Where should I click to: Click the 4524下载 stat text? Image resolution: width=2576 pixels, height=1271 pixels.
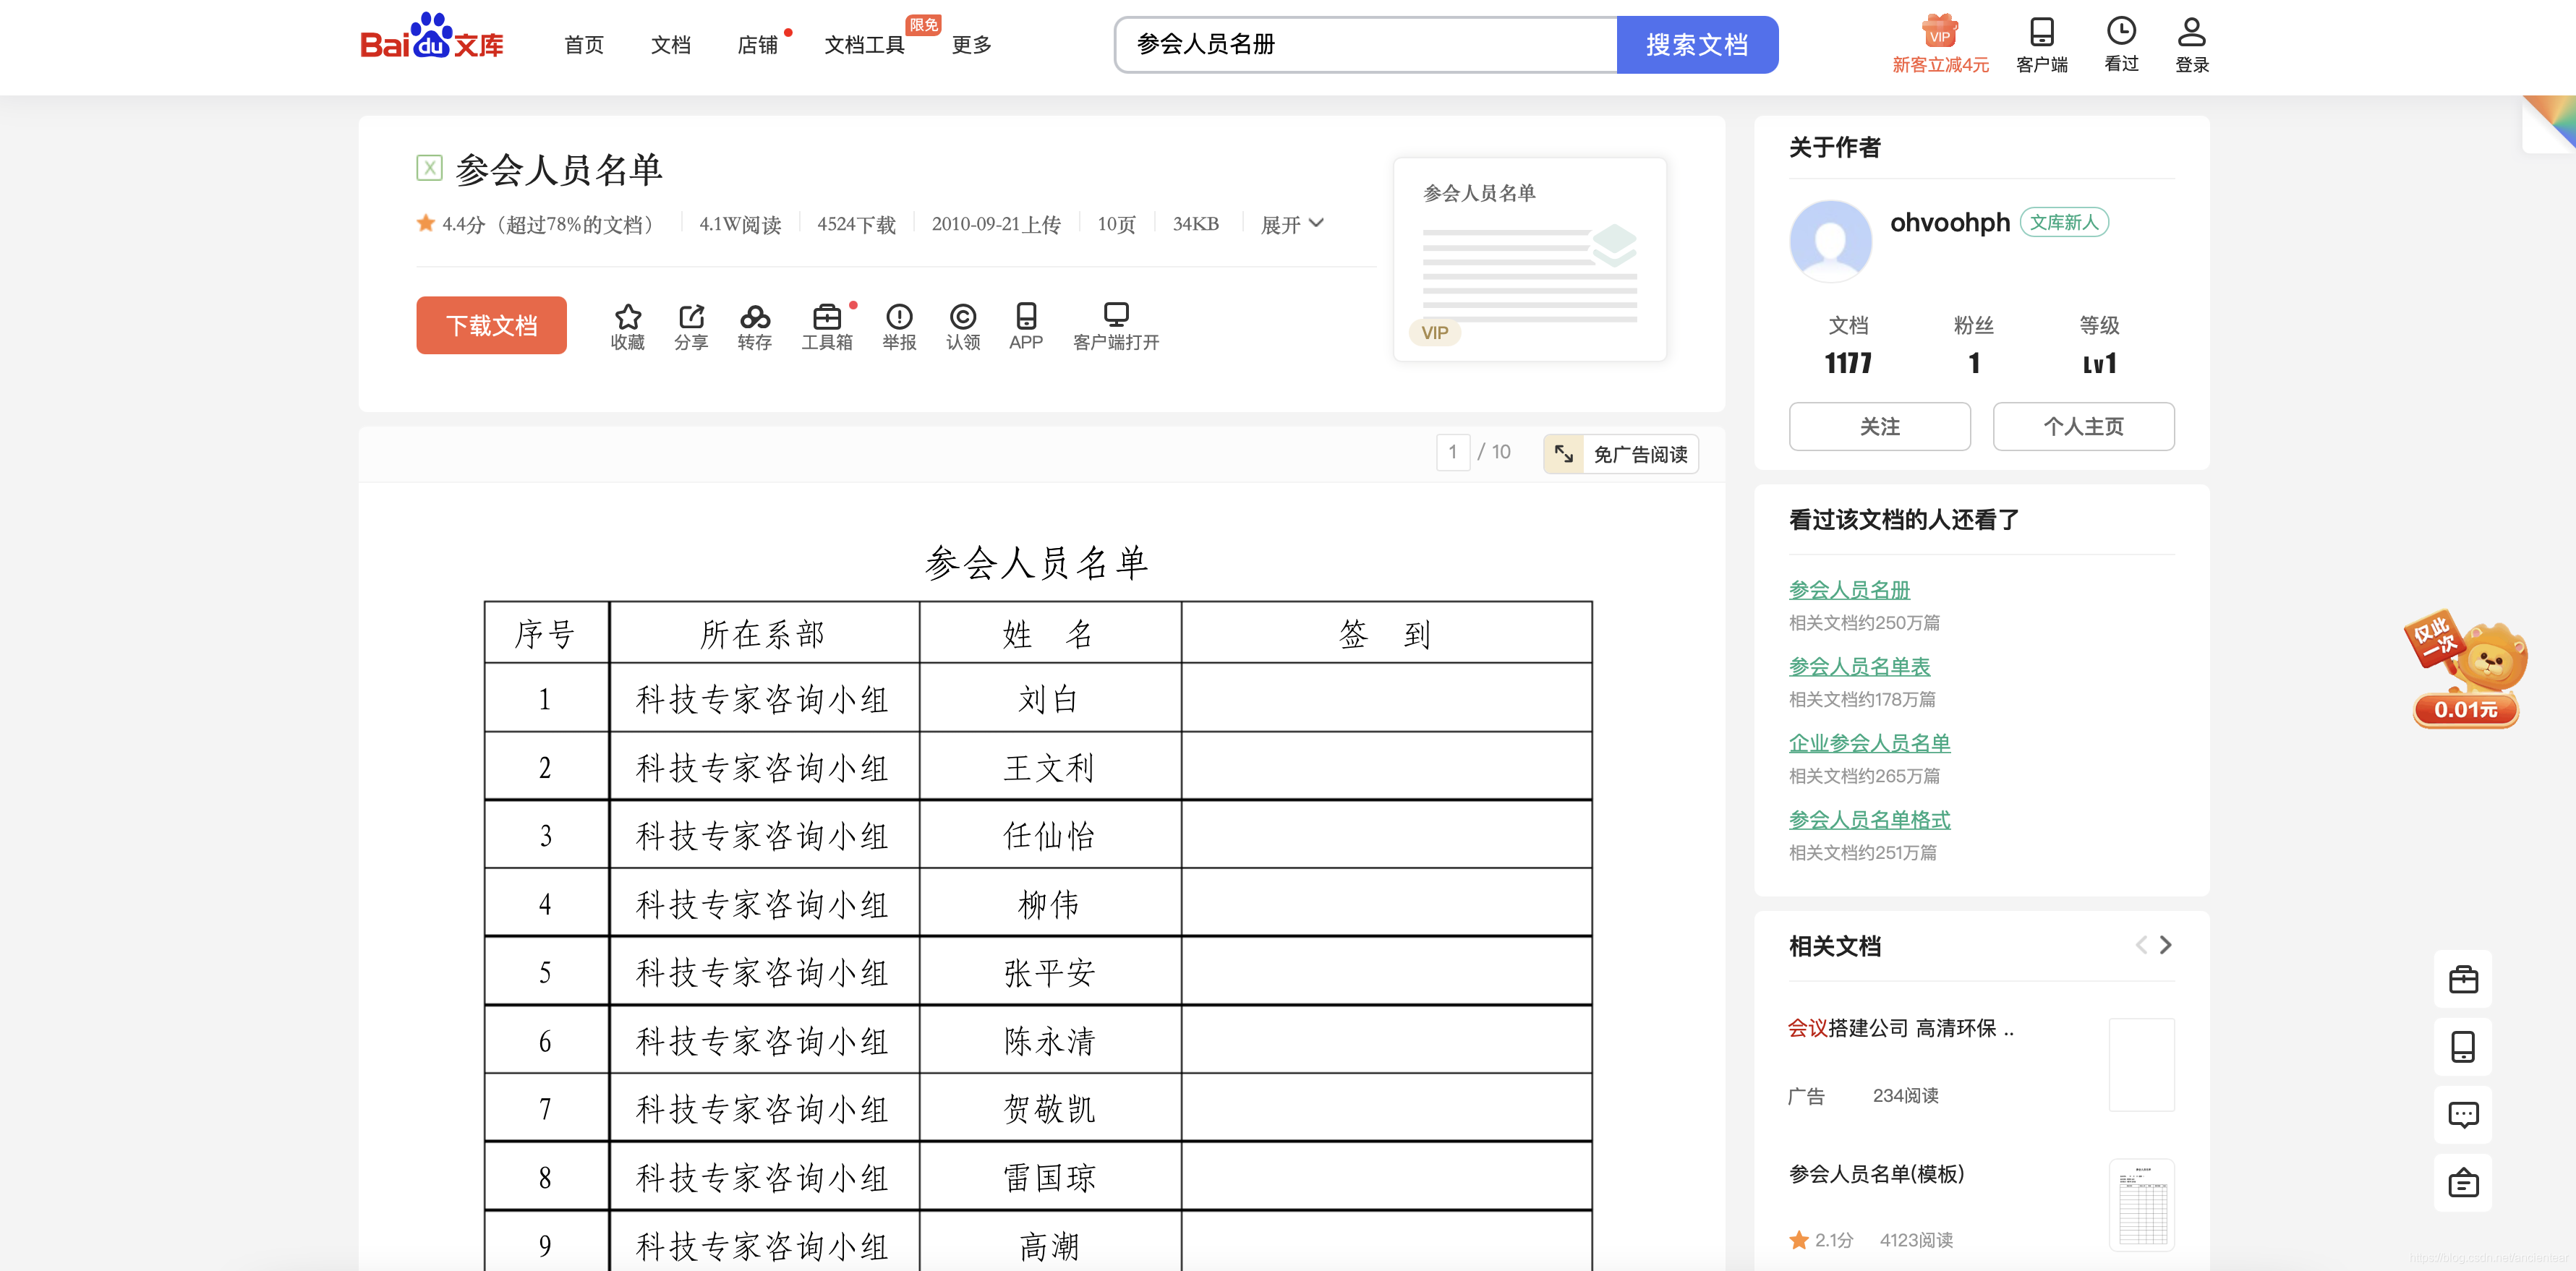point(856,225)
